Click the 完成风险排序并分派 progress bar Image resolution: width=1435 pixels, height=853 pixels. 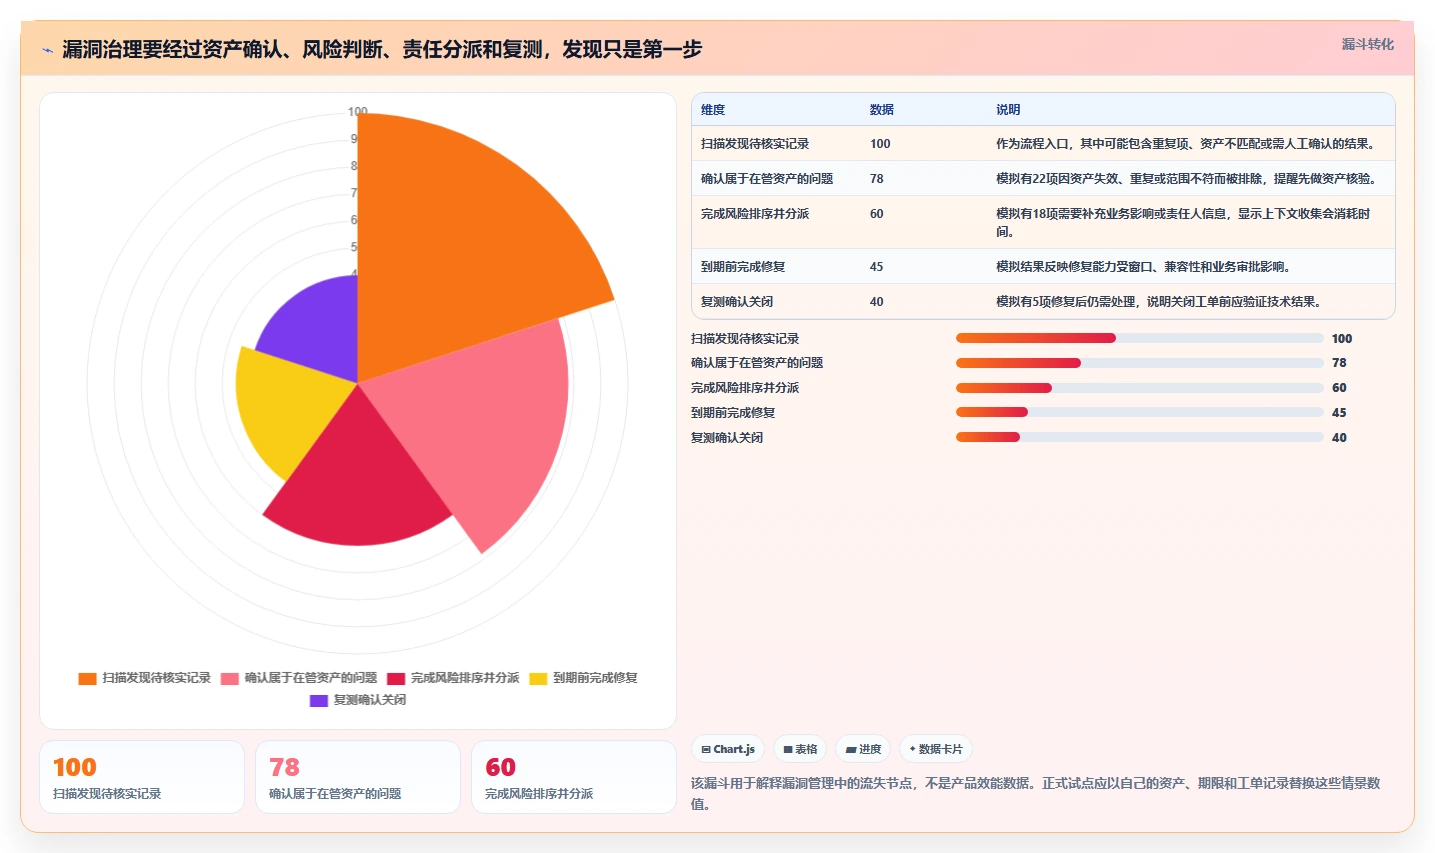[x=1140, y=388]
